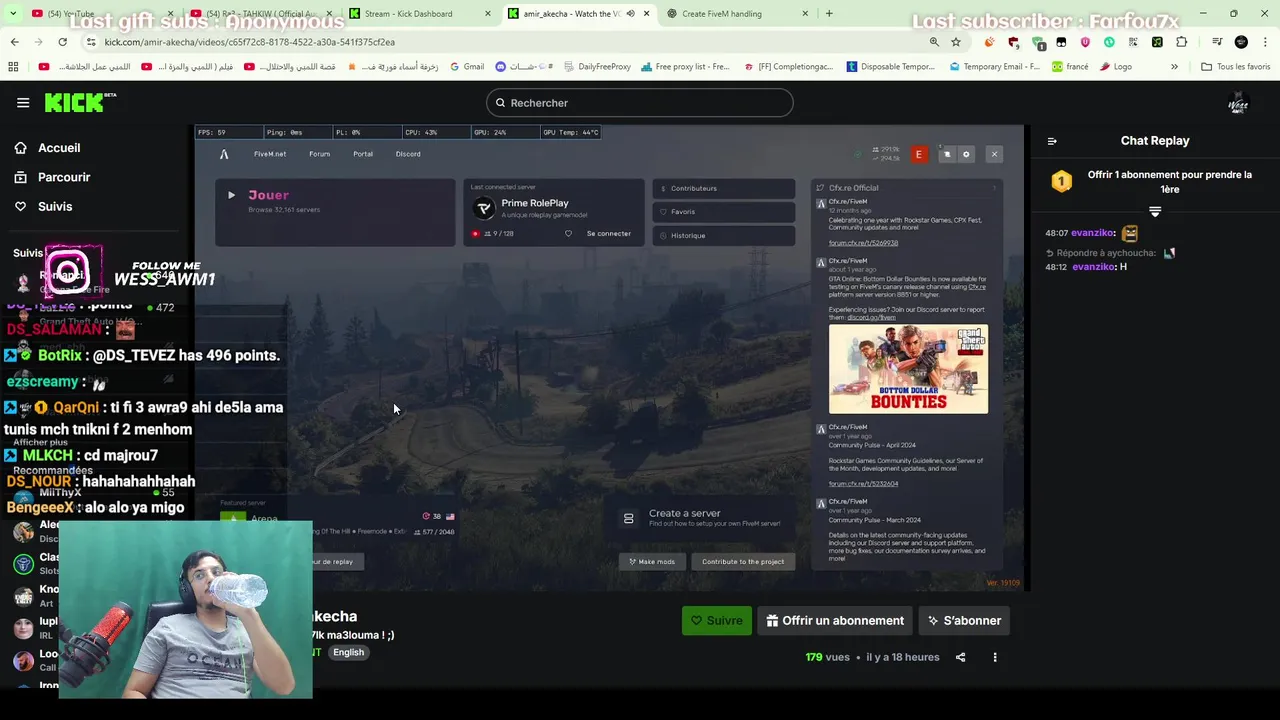This screenshot has width=1280, height=720.
Task: Switch to Stream - Kick Dashboard tab
Action: tap(419, 14)
